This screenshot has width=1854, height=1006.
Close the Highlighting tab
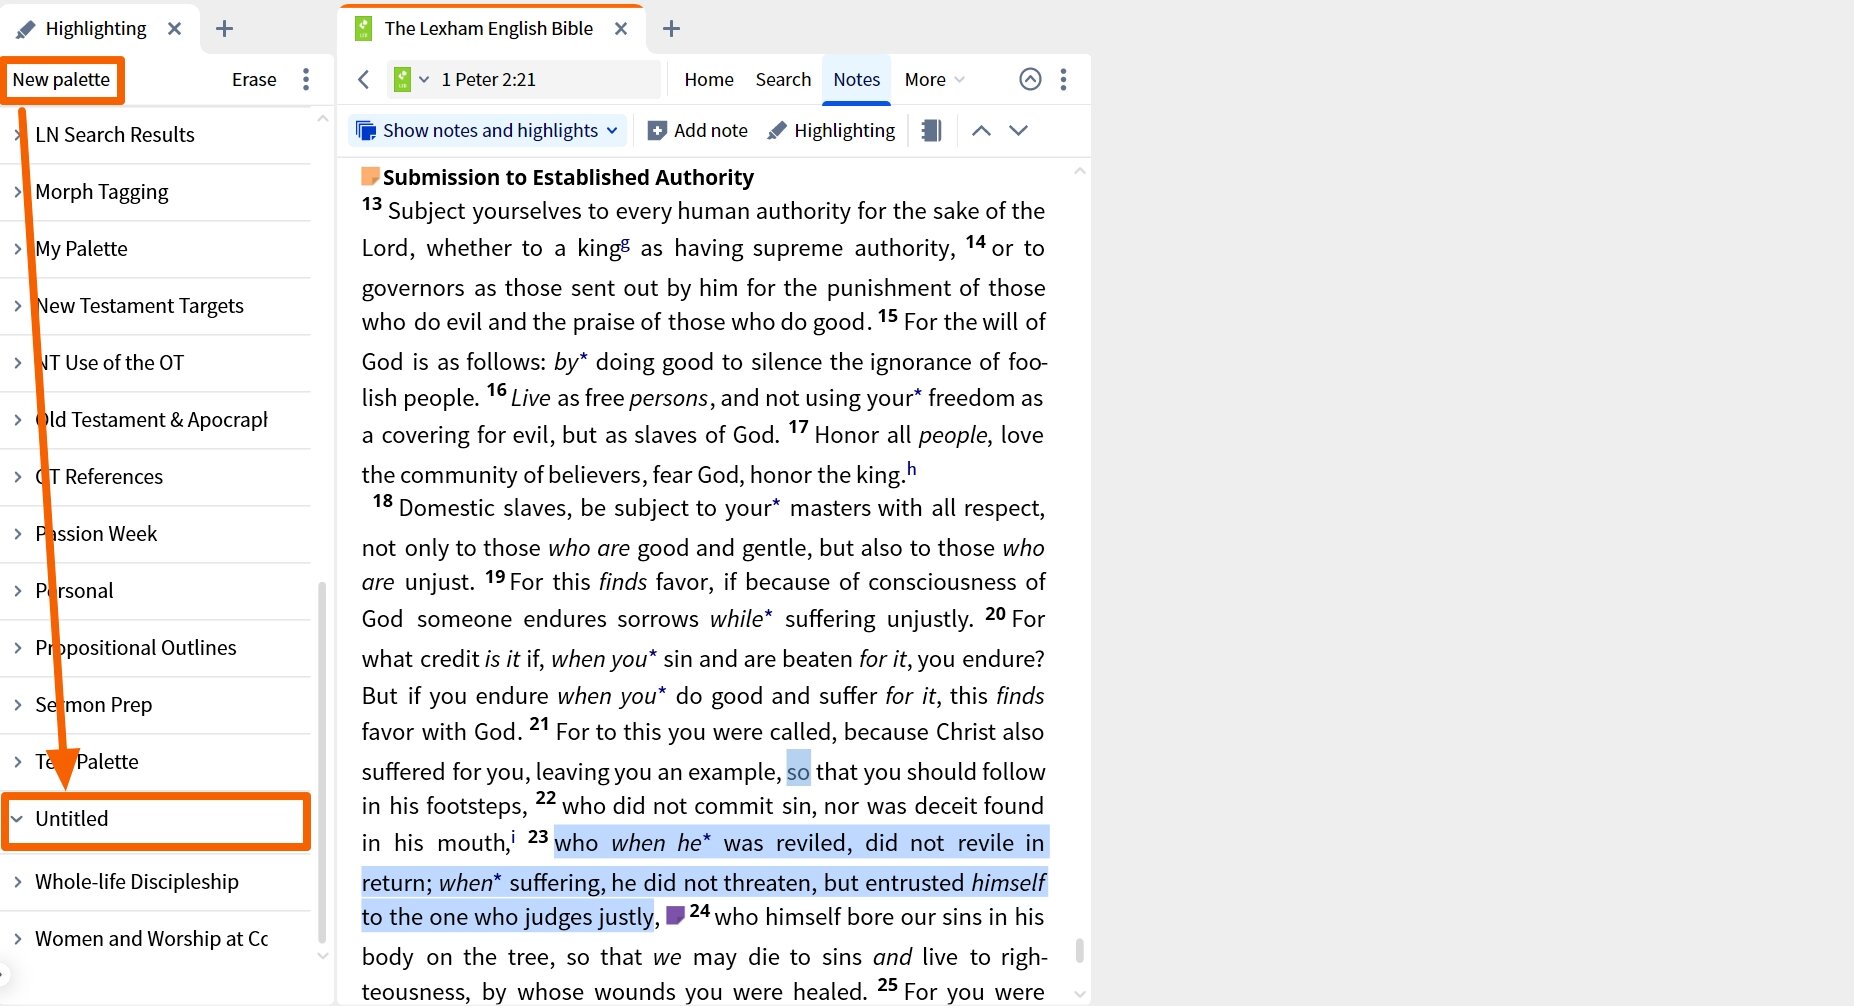pyautogui.click(x=175, y=29)
